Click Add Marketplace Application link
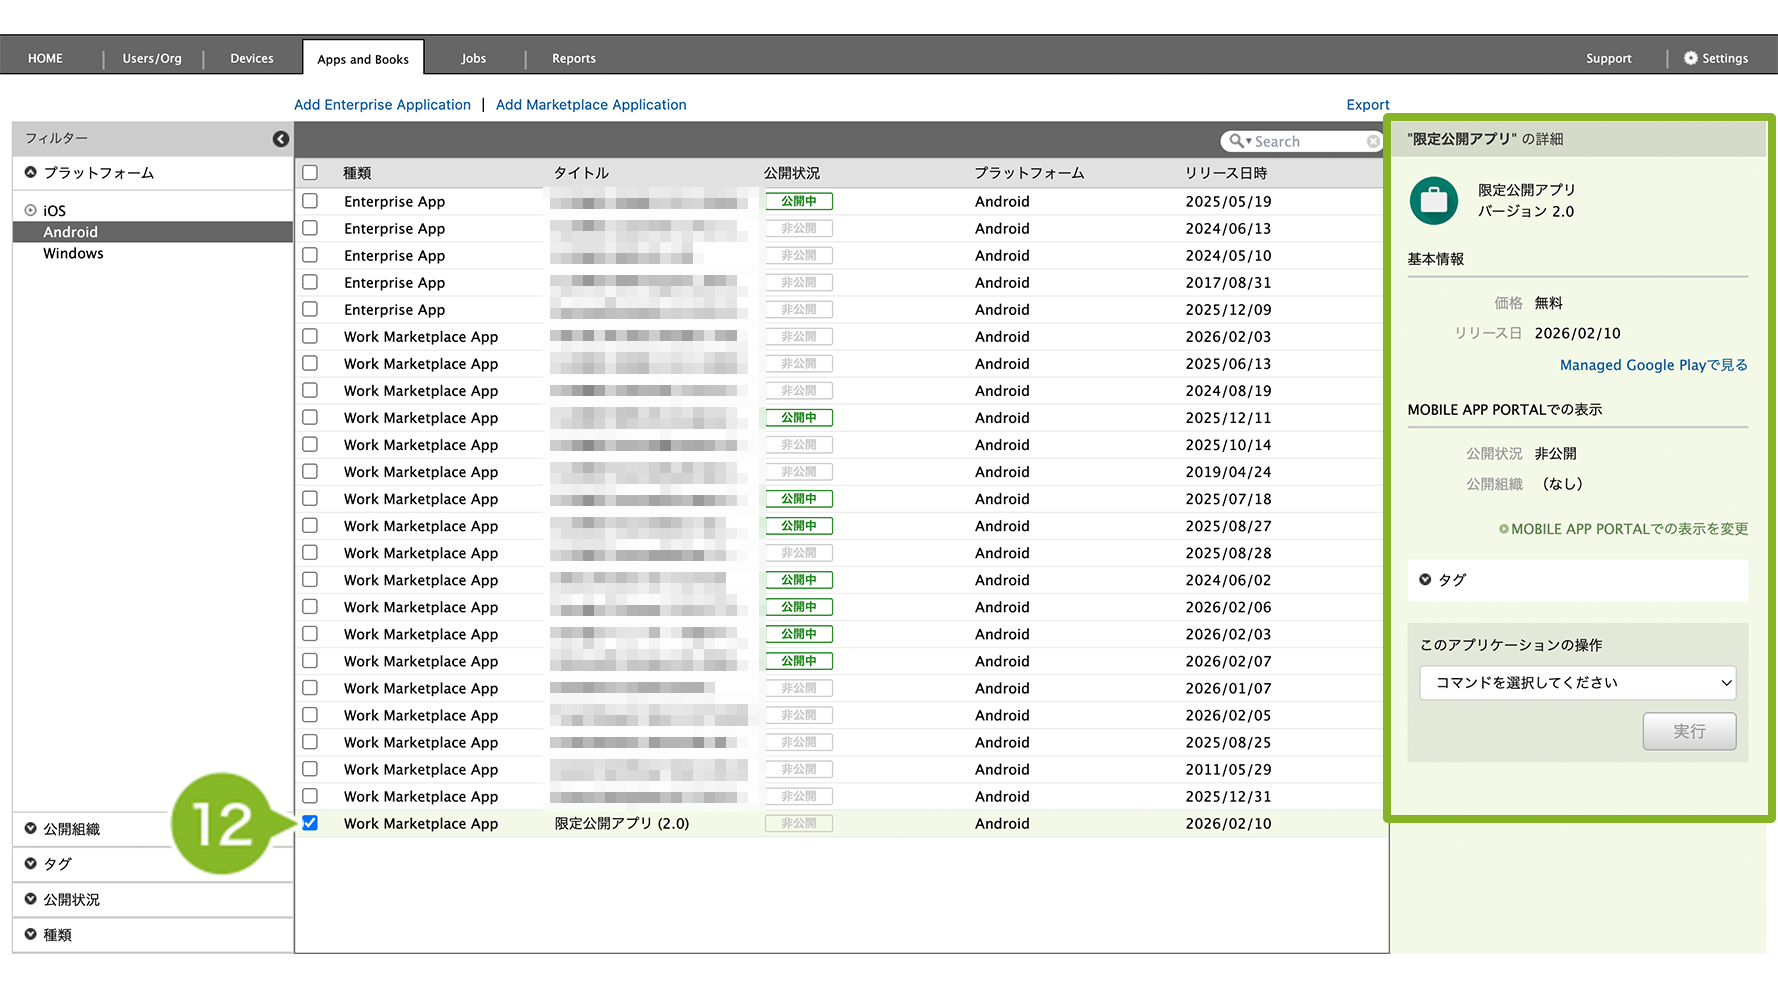 [590, 105]
